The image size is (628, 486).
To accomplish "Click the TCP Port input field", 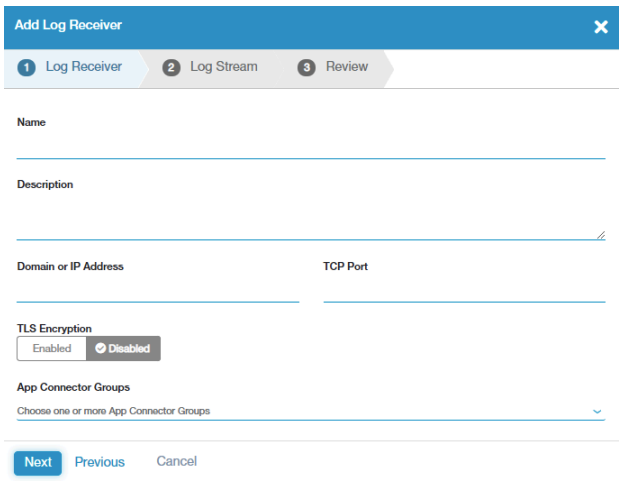I will click(x=464, y=290).
